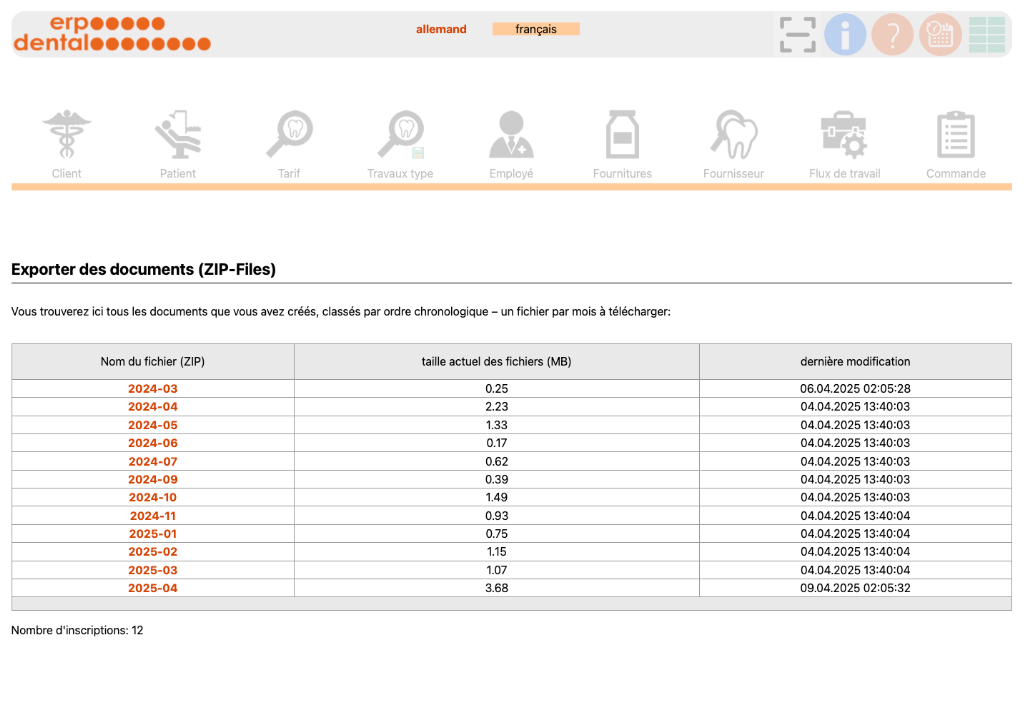This screenshot has height=718, width=1024.
Task: Open the Employé person icon
Action: coord(511,135)
